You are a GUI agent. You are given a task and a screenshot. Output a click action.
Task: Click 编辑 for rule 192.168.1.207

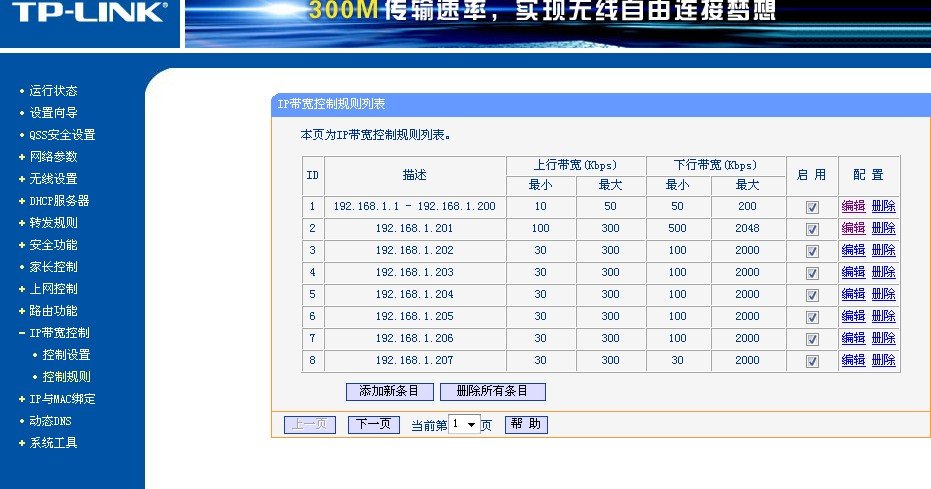click(x=853, y=360)
